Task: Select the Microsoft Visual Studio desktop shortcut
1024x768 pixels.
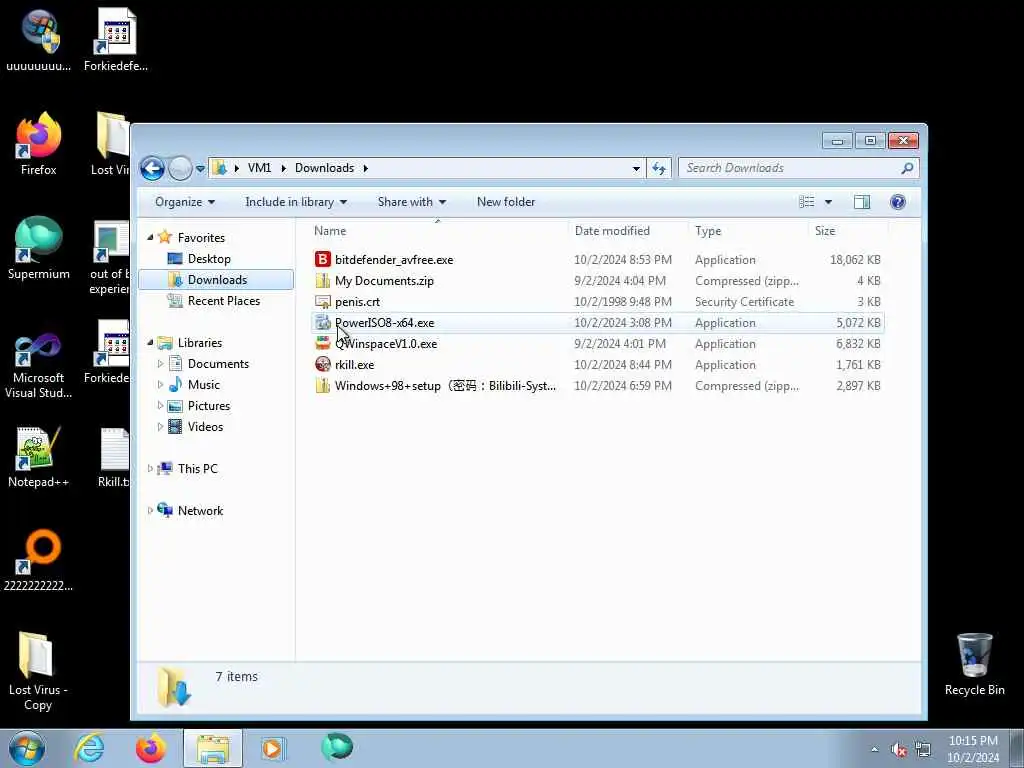Action: (x=39, y=366)
